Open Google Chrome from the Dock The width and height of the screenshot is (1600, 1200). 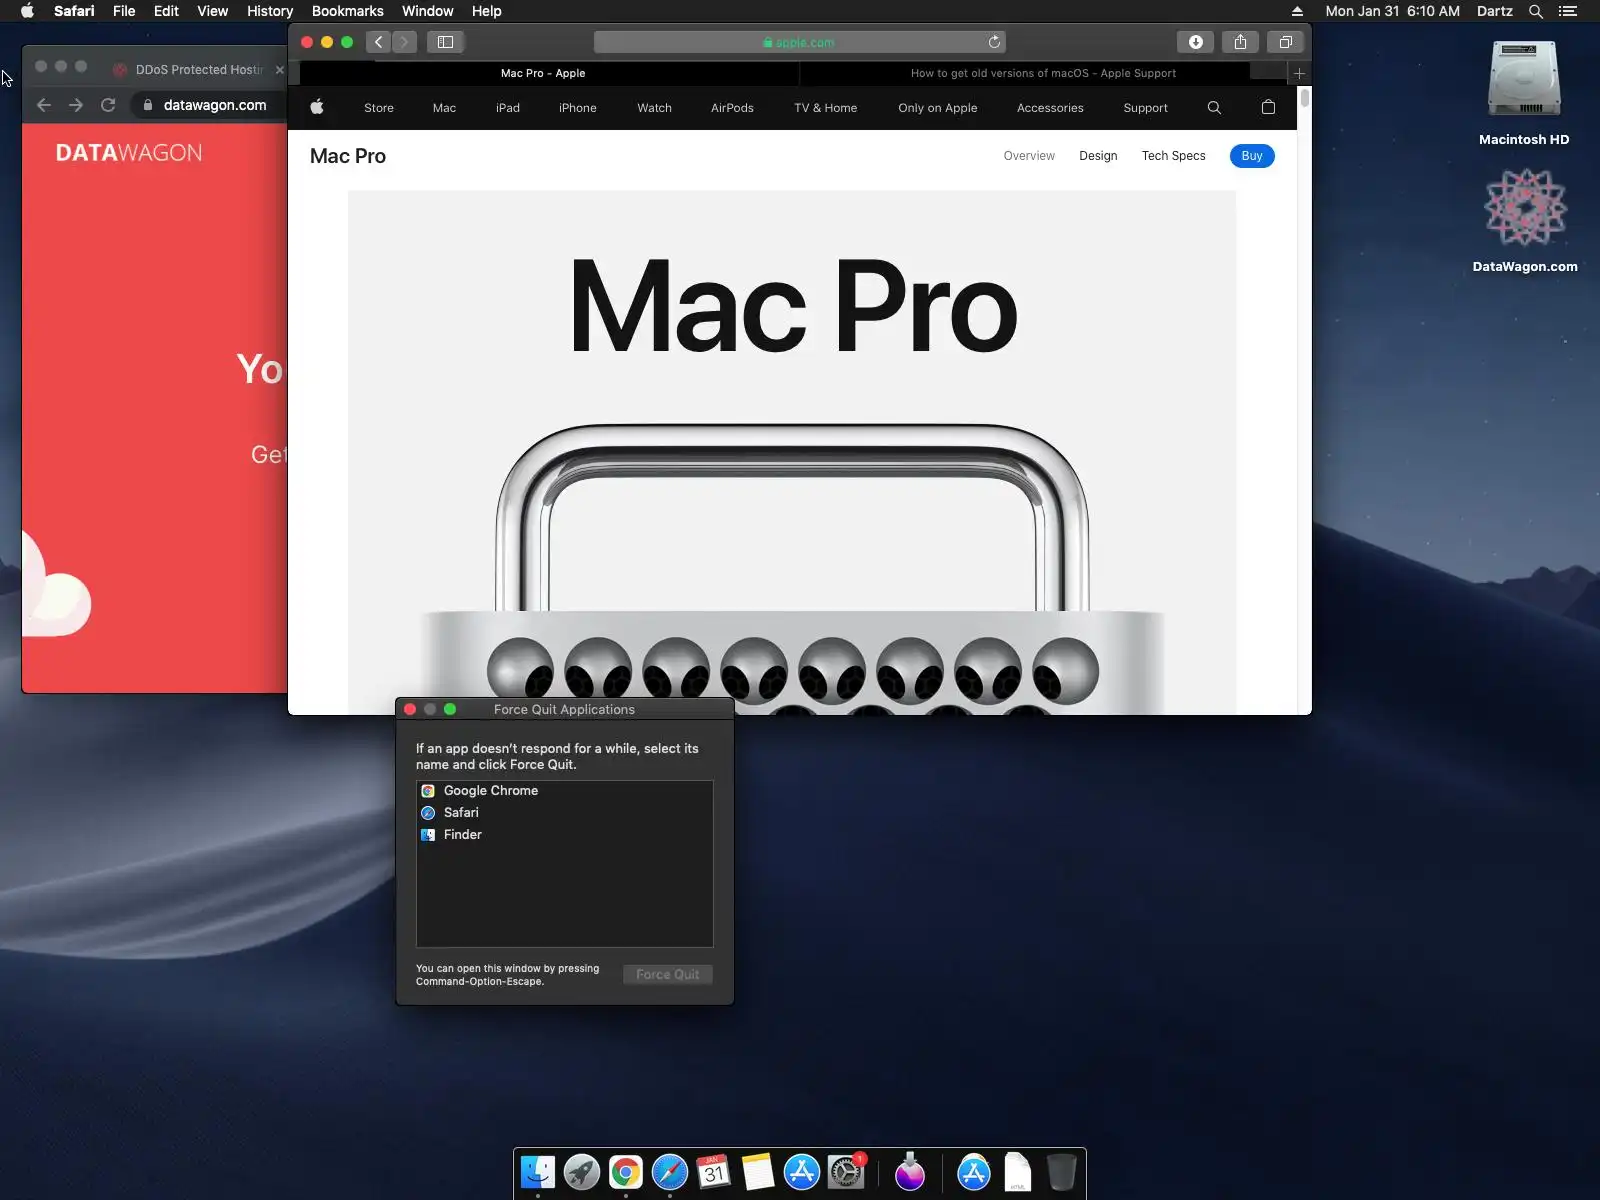626,1172
